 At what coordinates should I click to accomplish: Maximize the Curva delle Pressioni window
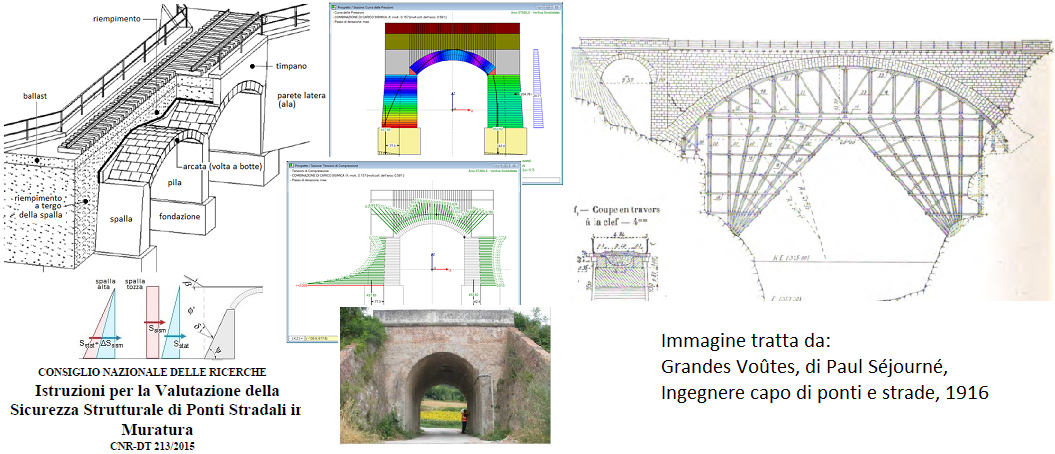pyautogui.click(x=548, y=7)
